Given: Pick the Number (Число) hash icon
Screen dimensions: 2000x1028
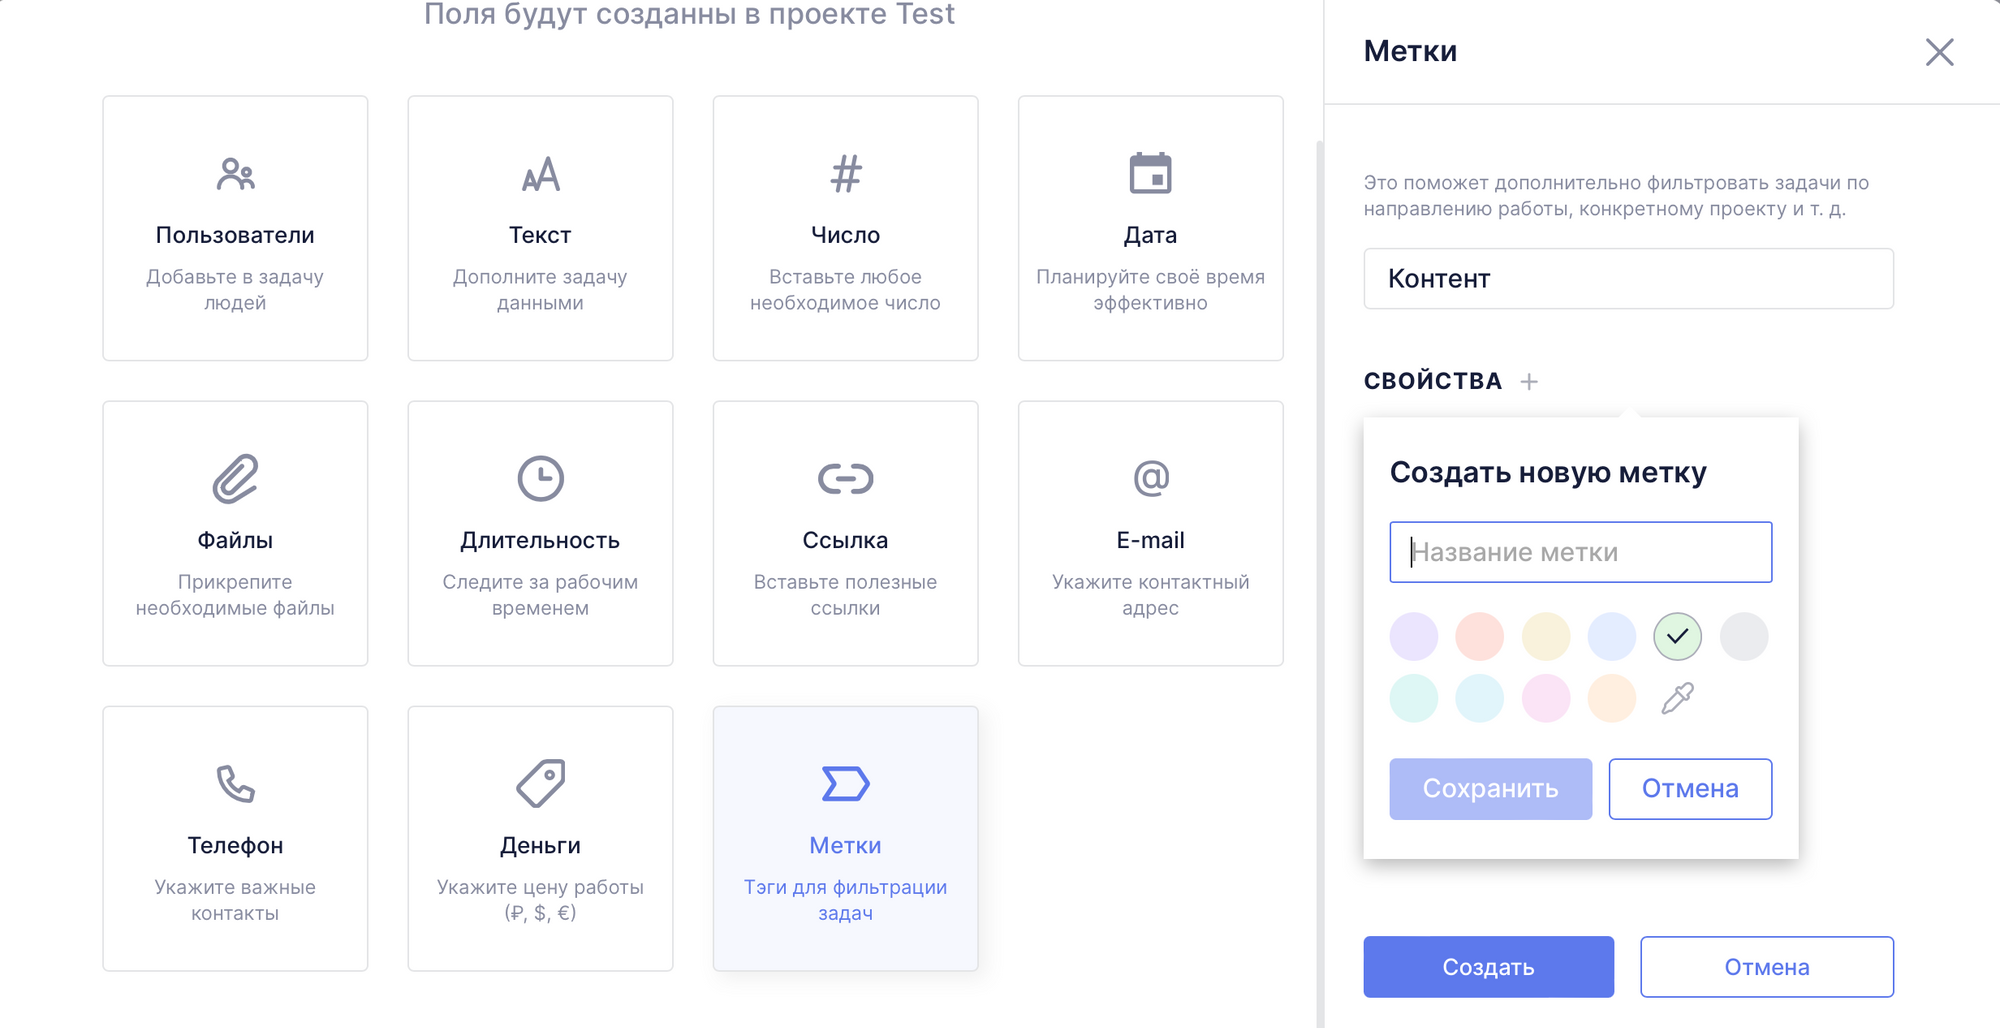Looking at the screenshot, I should pyautogui.click(x=845, y=174).
